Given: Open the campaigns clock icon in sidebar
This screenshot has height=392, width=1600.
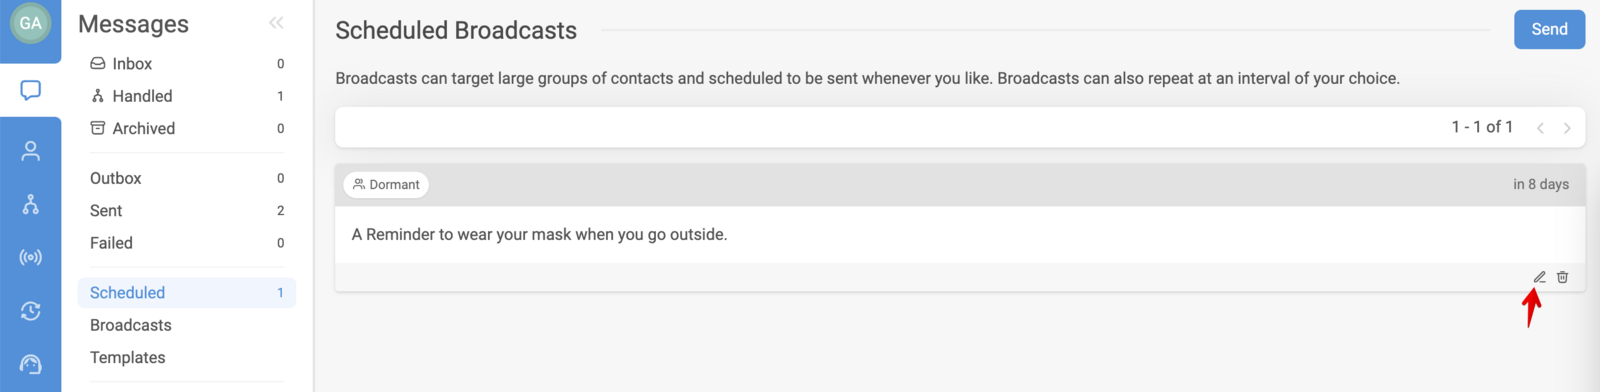Looking at the screenshot, I should [x=31, y=311].
